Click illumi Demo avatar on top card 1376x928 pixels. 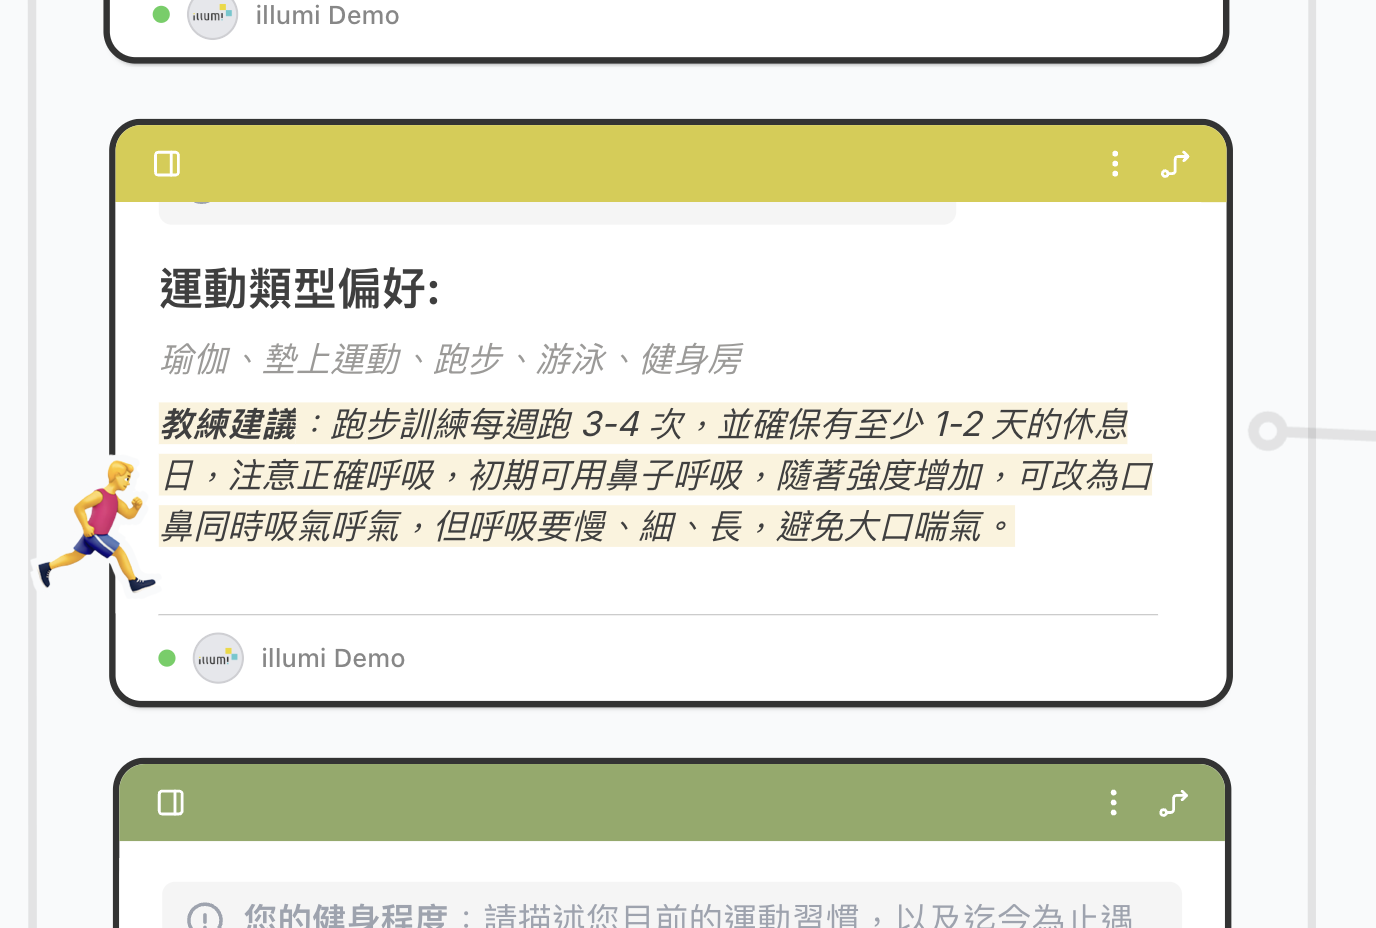tap(213, 17)
